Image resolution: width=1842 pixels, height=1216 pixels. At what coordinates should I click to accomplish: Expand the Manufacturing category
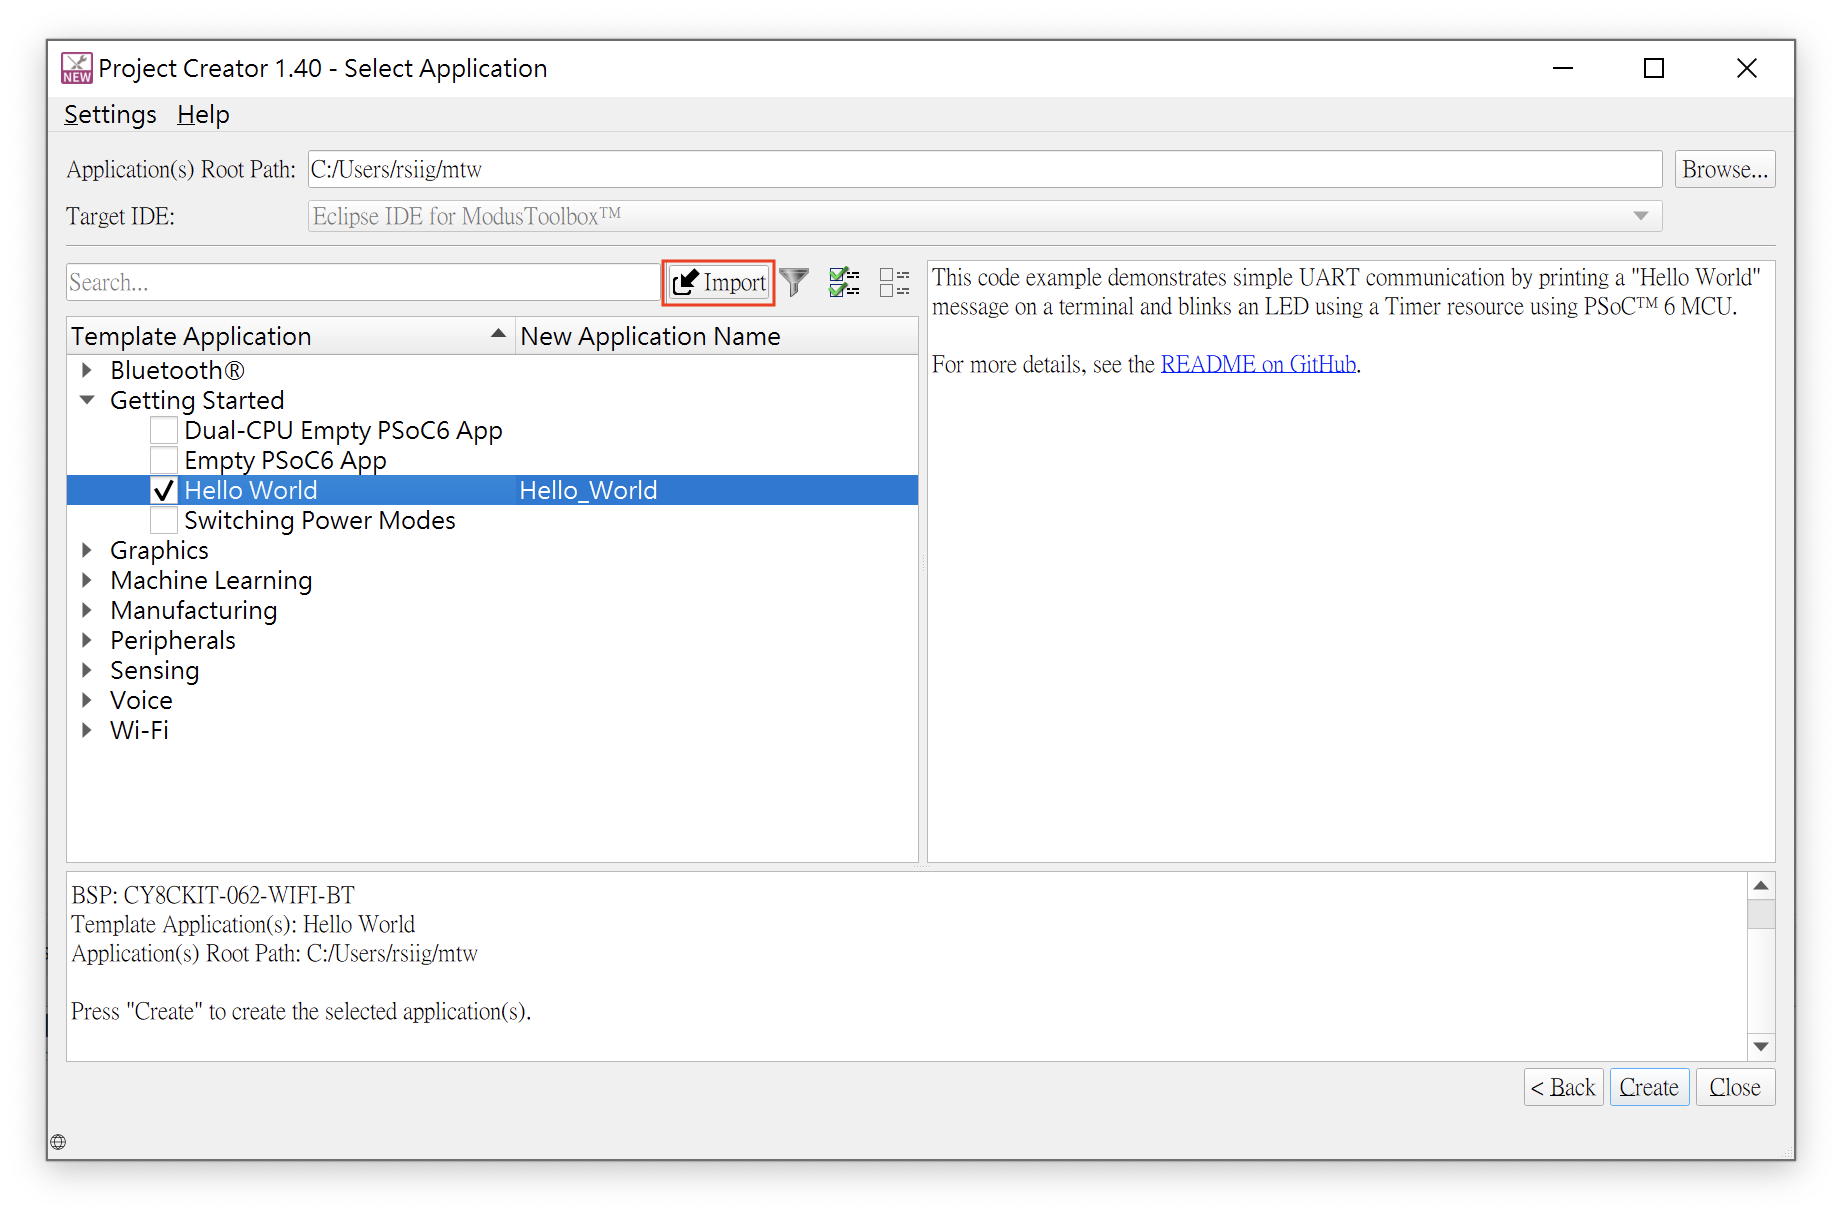point(87,610)
